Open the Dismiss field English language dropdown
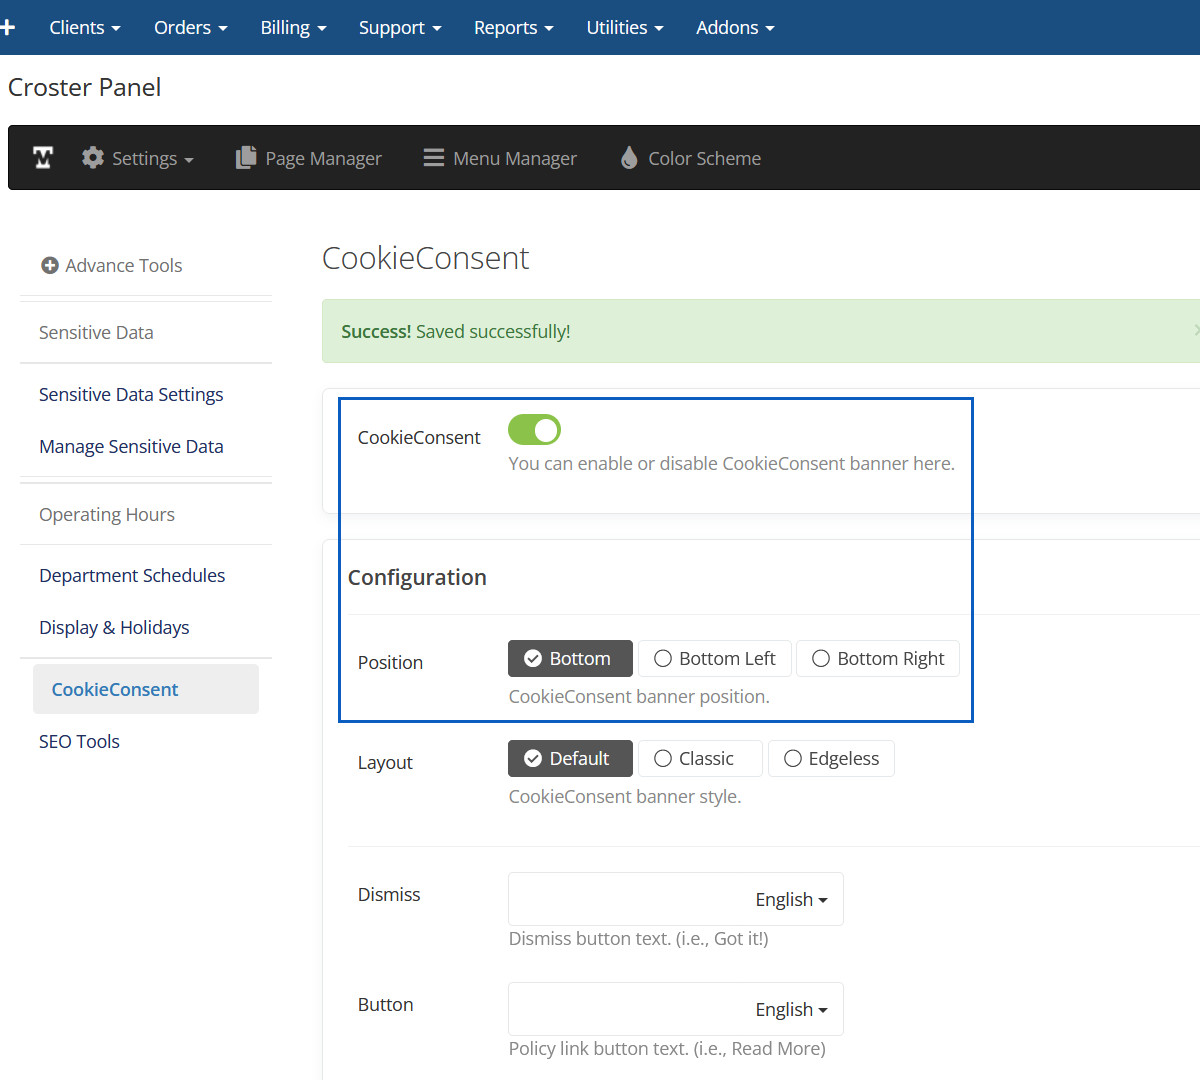The image size is (1200, 1080). [x=791, y=900]
